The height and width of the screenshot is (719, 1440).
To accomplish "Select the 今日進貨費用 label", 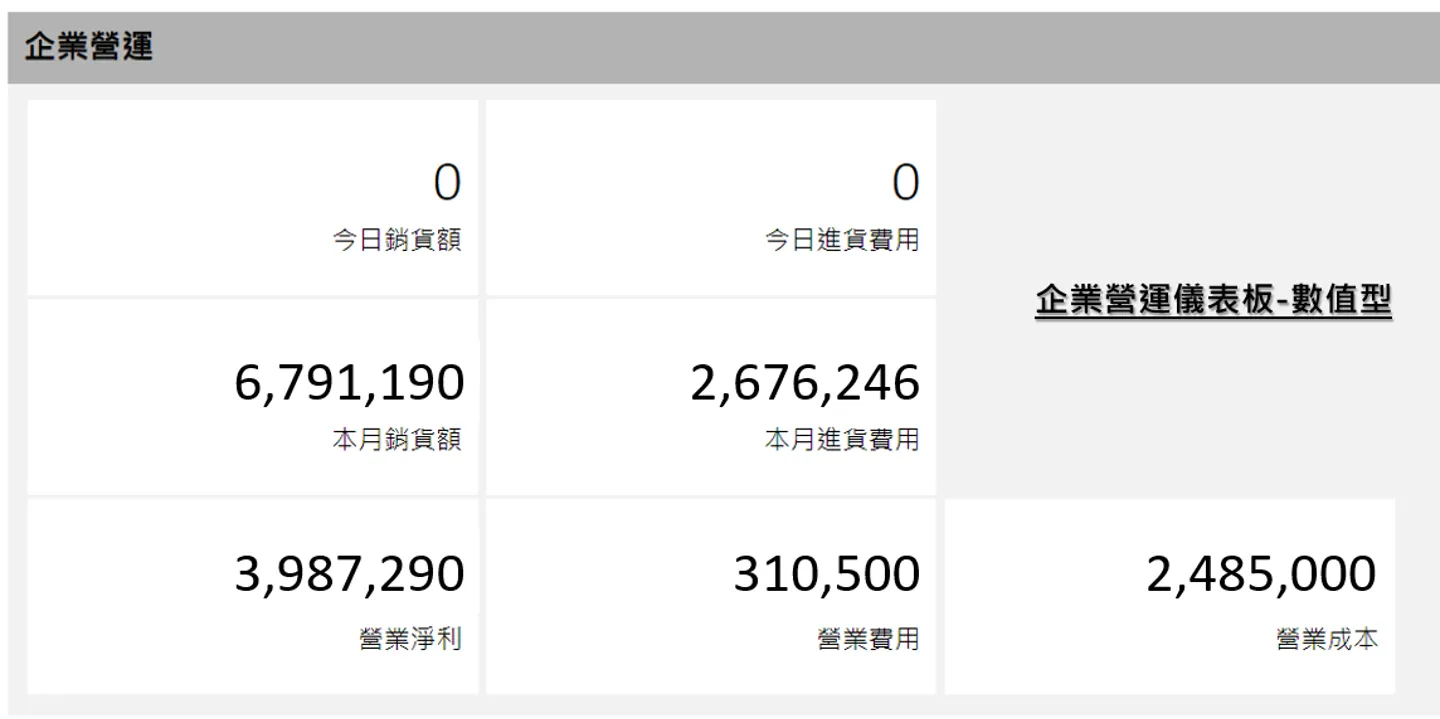I will 842,240.
